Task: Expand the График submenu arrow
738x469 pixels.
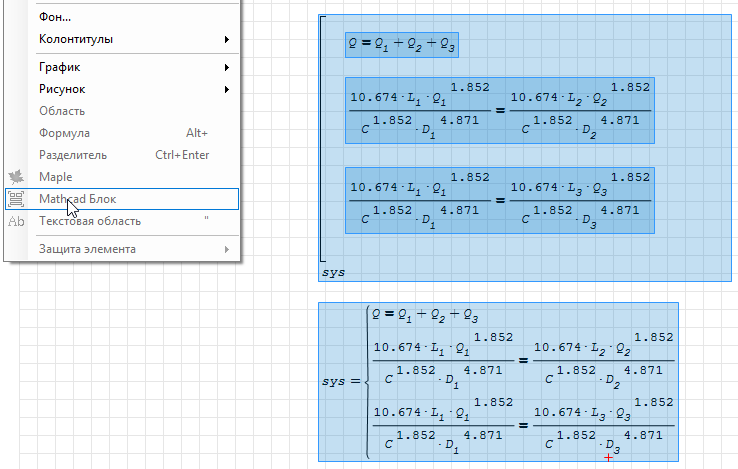Action: (x=227, y=67)
